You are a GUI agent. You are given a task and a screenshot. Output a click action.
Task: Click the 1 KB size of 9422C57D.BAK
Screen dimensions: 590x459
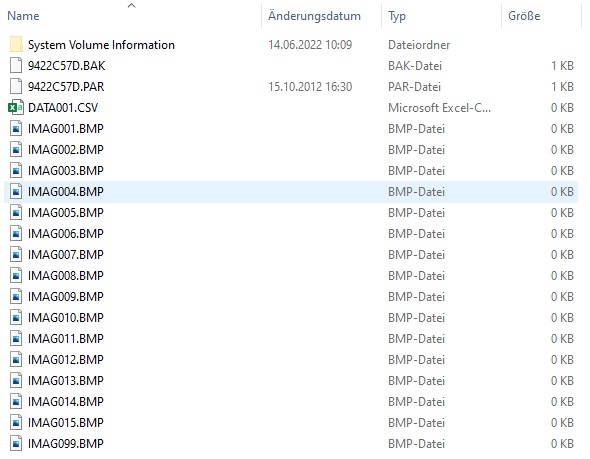coord(563,66)
